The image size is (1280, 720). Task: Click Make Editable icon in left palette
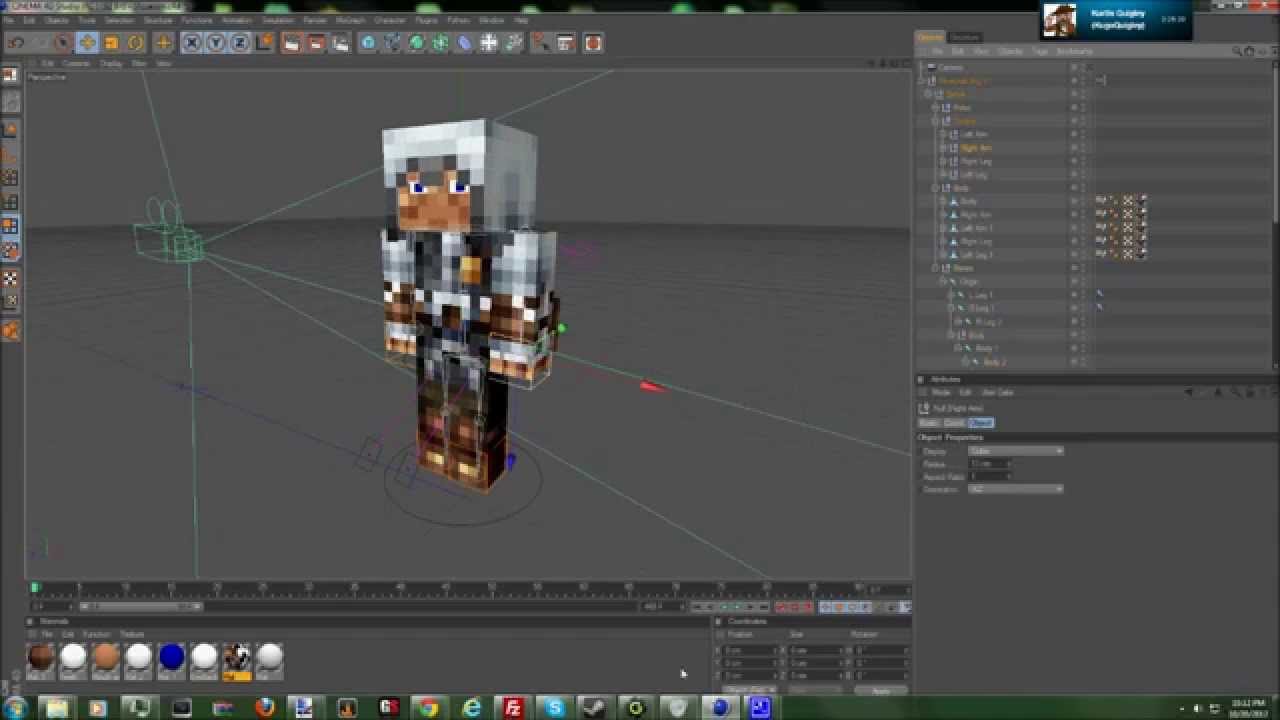point(10,76)
